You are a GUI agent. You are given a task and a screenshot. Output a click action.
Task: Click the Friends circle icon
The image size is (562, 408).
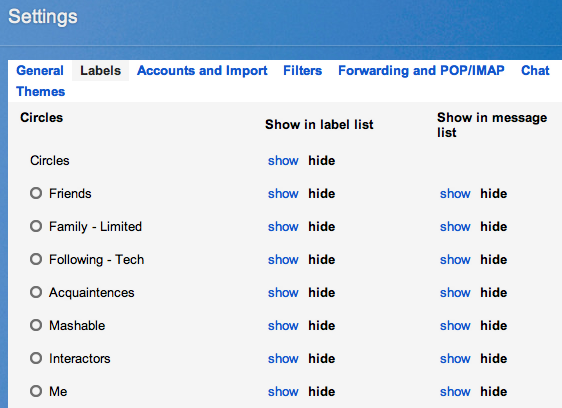36,193
